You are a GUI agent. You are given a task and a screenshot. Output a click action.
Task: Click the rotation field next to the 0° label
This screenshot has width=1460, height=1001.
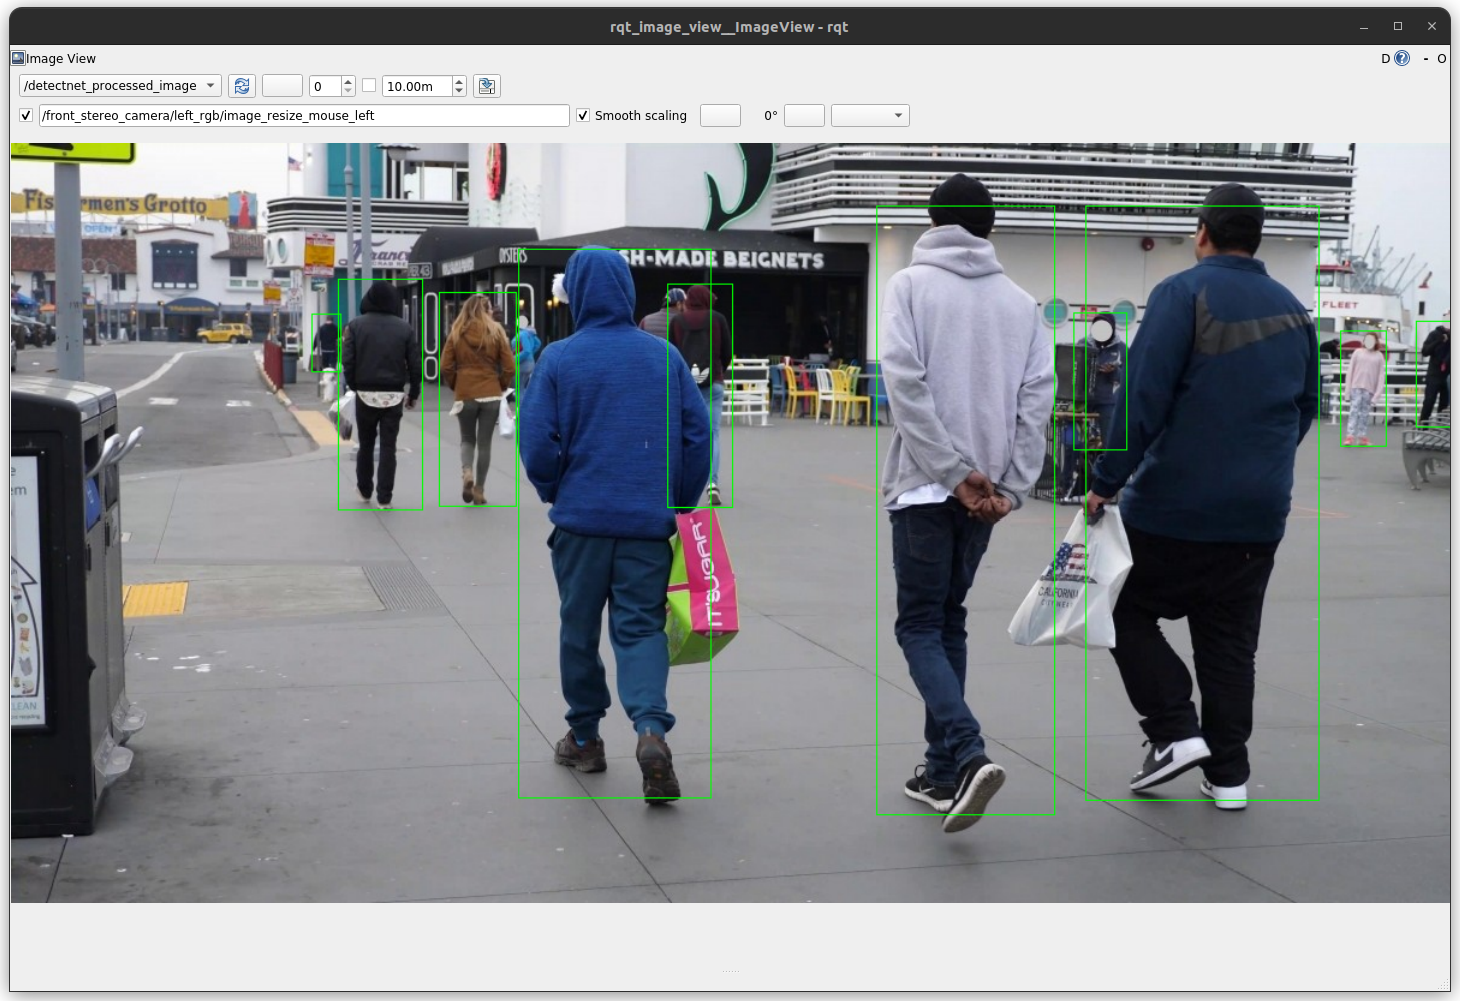click(x=804, y=115)
